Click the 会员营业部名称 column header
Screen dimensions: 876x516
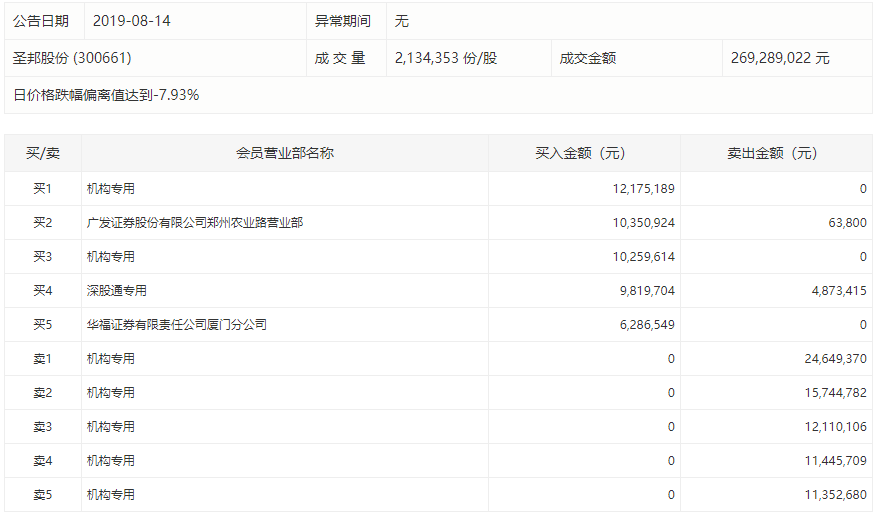coord(285,153)
